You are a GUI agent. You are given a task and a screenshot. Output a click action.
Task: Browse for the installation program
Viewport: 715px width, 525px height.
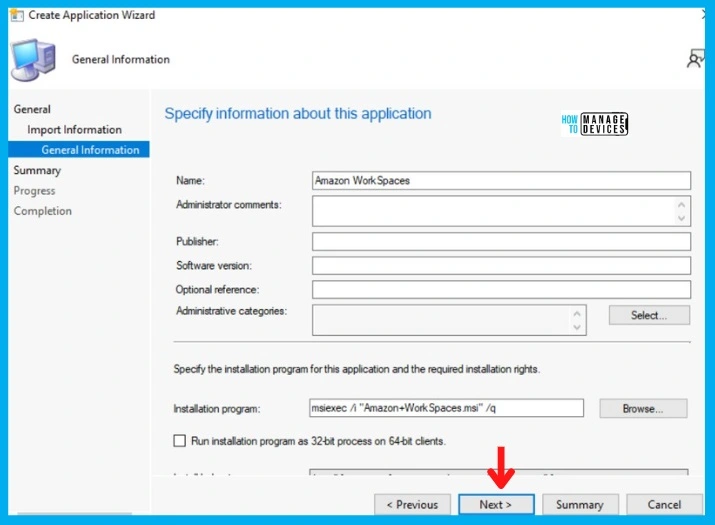643,408
